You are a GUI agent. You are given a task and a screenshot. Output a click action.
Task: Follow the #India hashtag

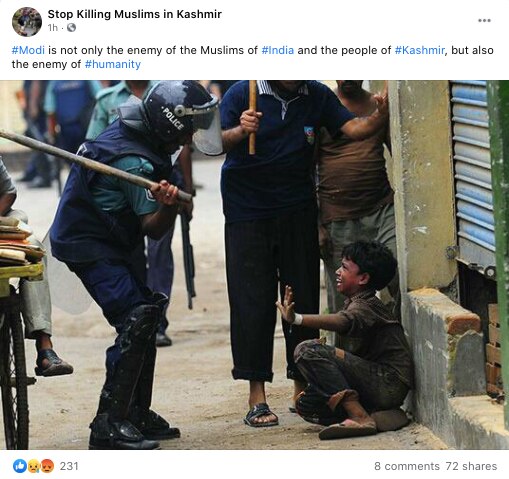coord(278,50)
